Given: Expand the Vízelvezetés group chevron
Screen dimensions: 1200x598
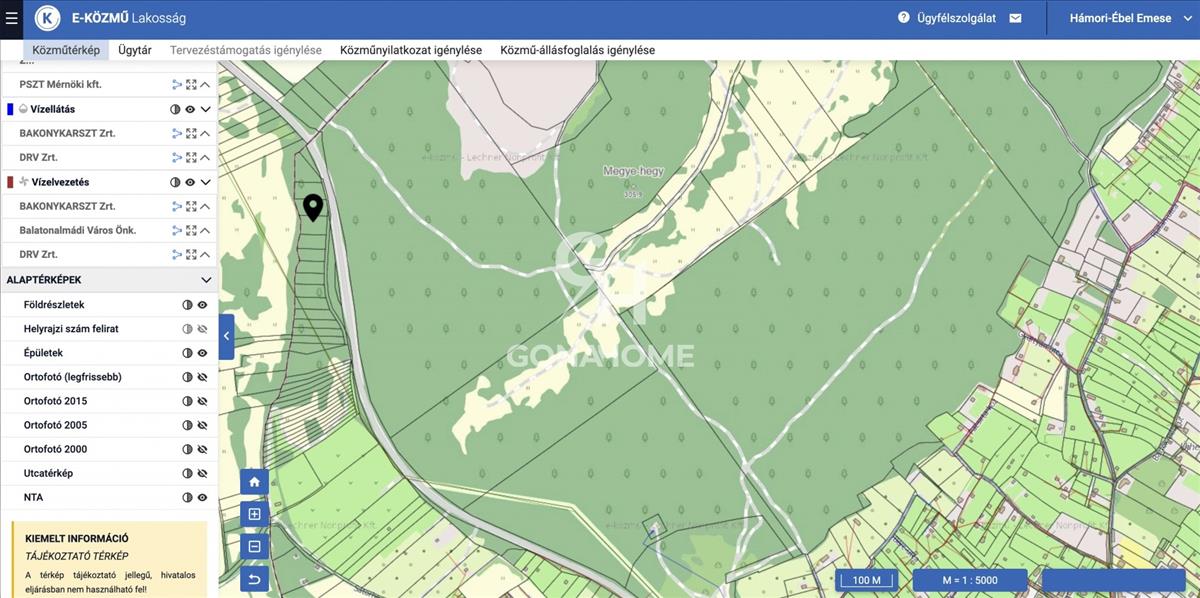Looking at the screenshot, I should click(206, 182).
